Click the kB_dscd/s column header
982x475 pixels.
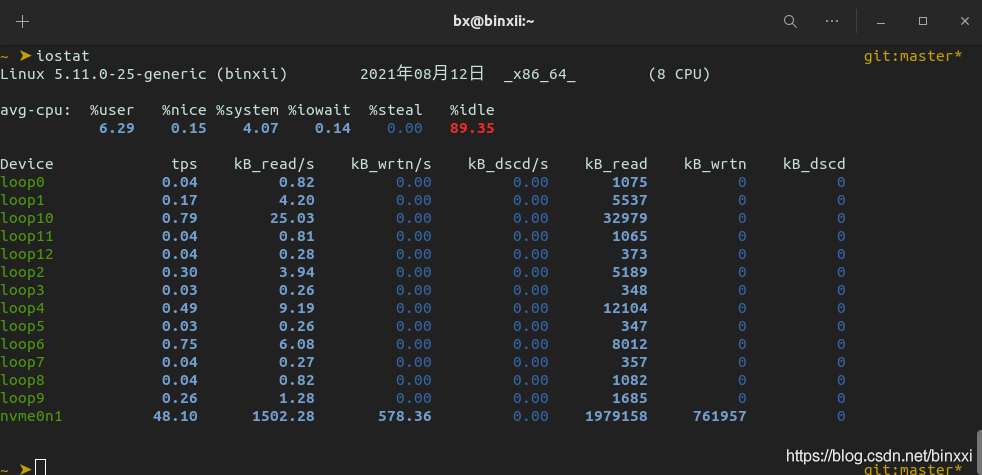509,164
